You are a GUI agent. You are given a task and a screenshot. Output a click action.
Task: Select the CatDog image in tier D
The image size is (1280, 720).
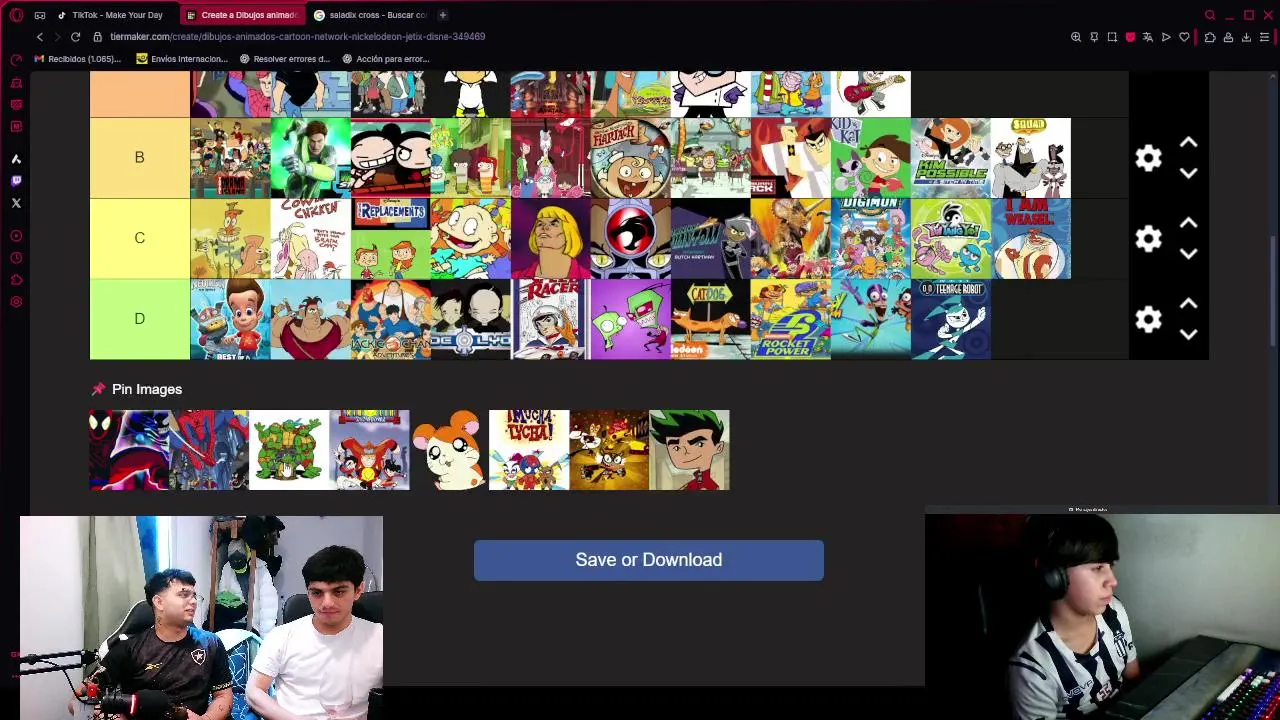(x=711, y=319)
